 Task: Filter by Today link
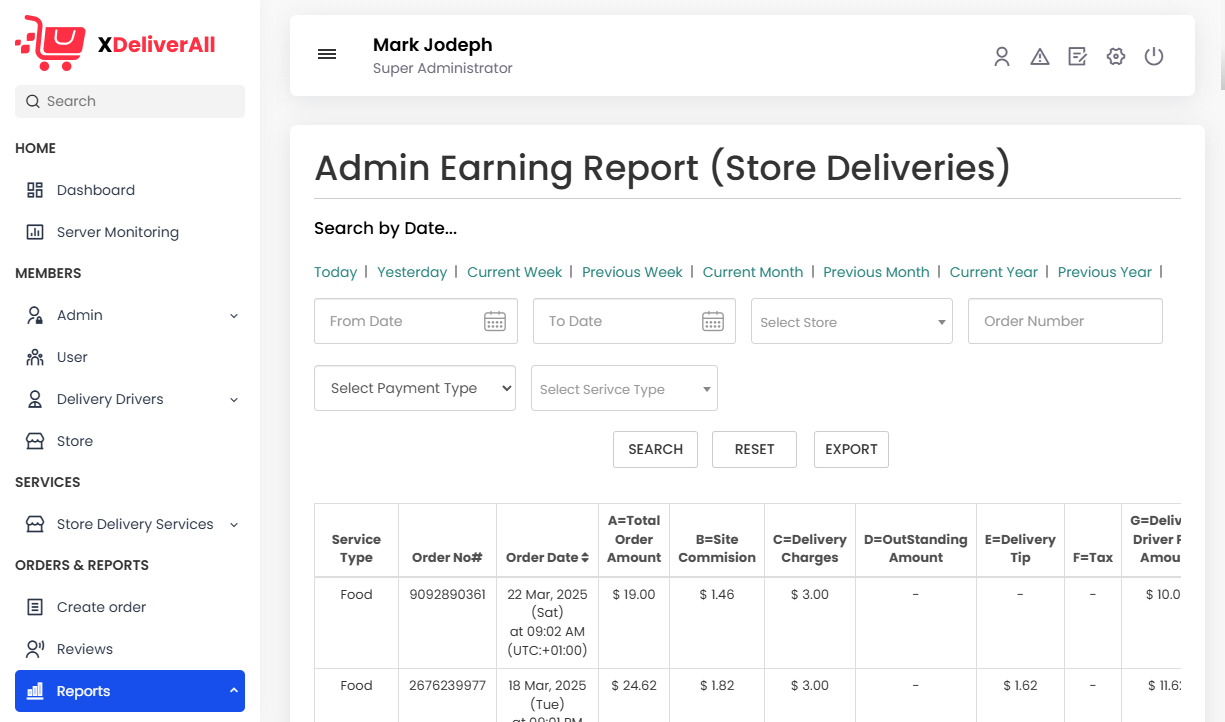[x=335, y=272]
